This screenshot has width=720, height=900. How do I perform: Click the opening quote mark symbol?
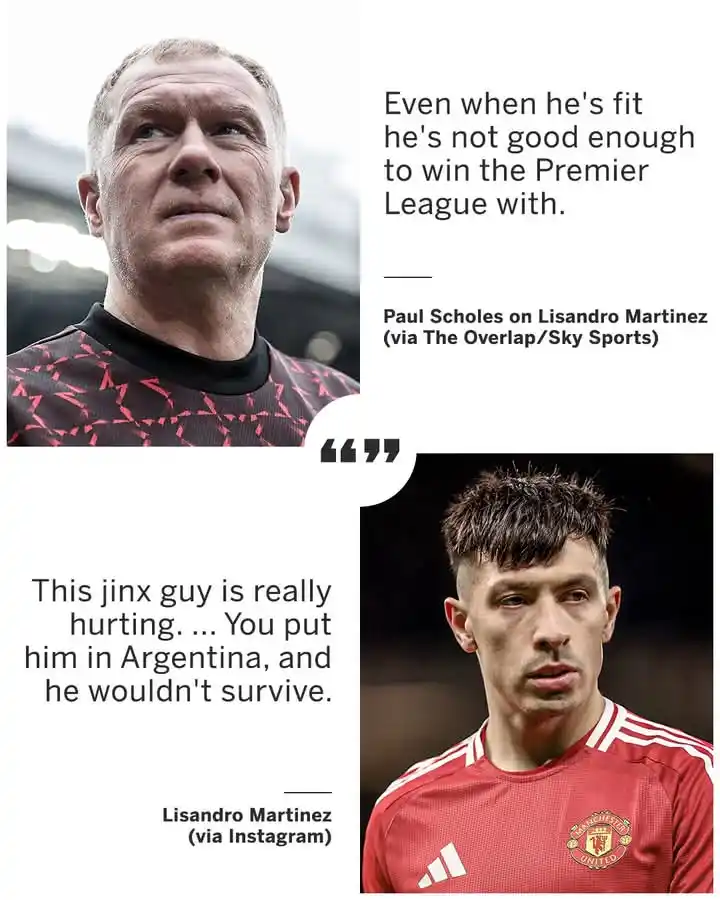click(339, 451)
